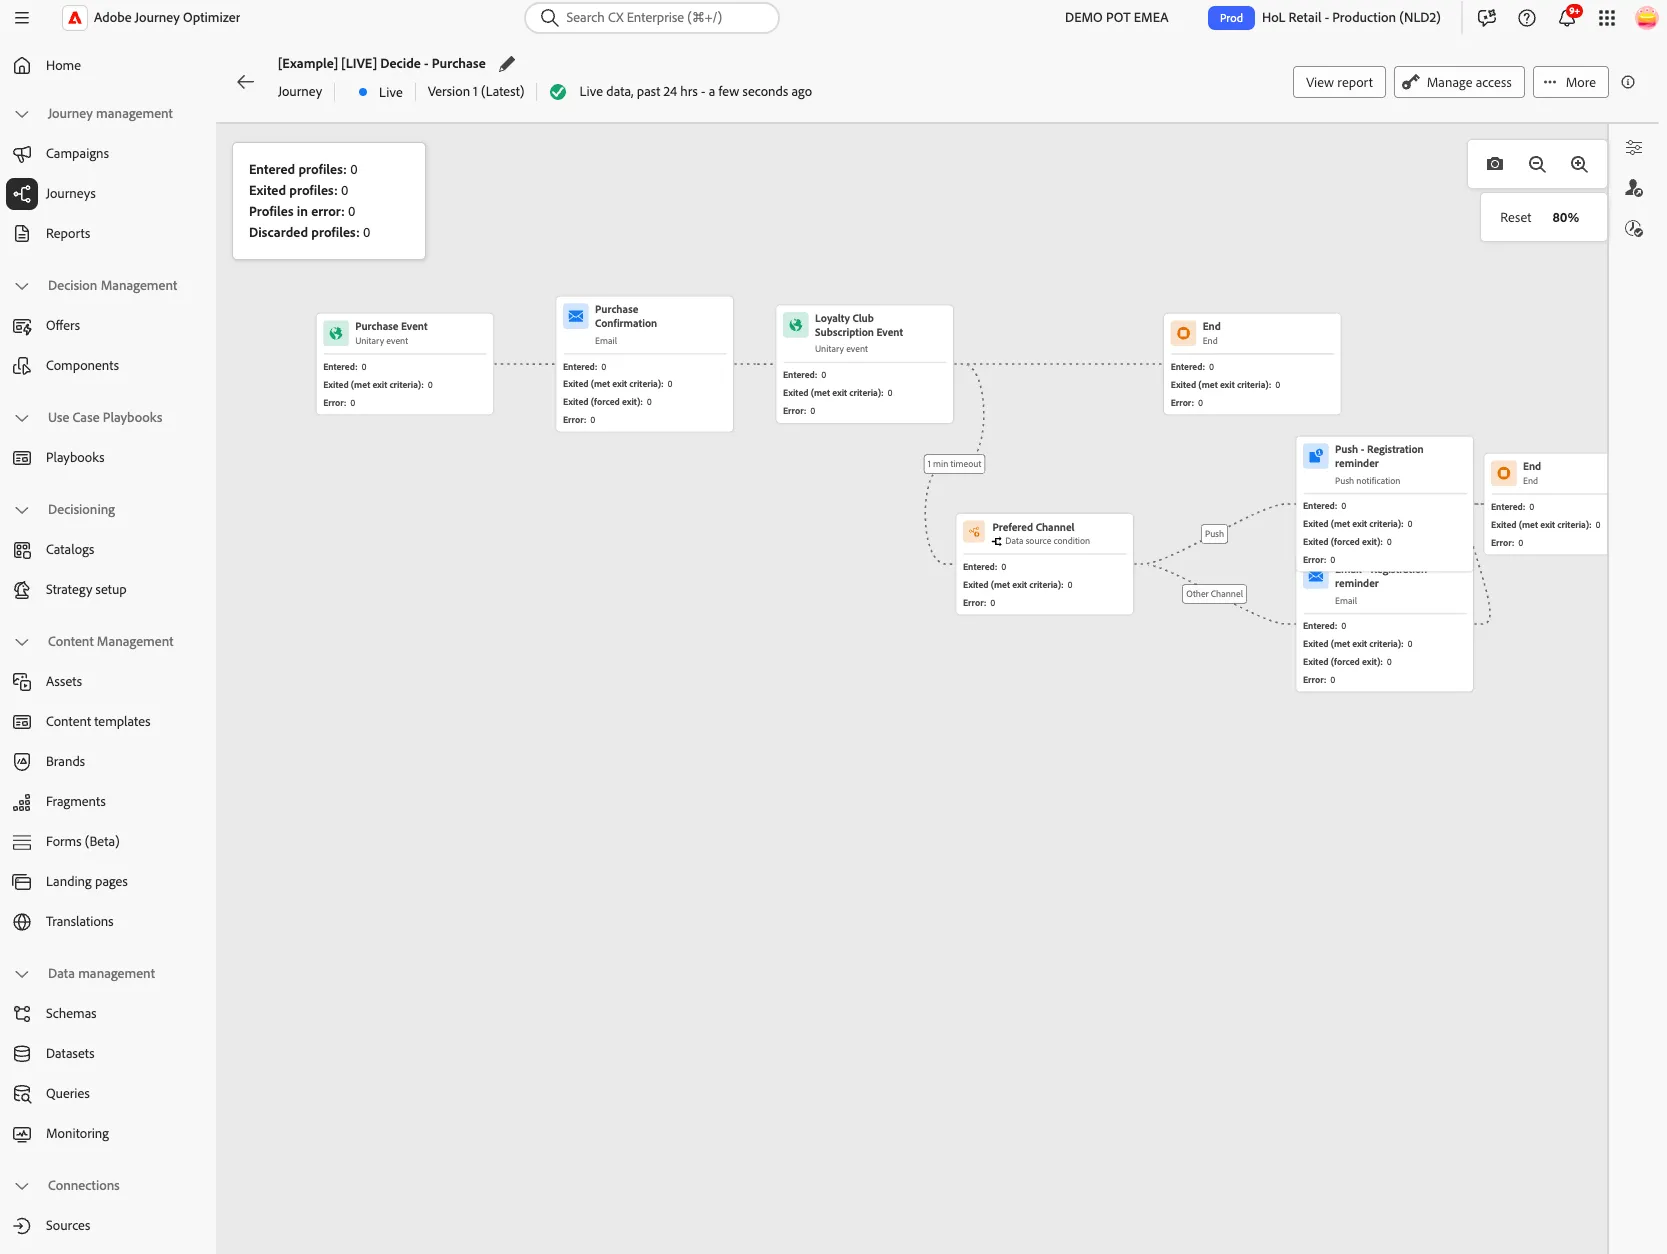Open the Campaigns megaphone icon
1667x1254 pixels.
[x=22, y=154]
